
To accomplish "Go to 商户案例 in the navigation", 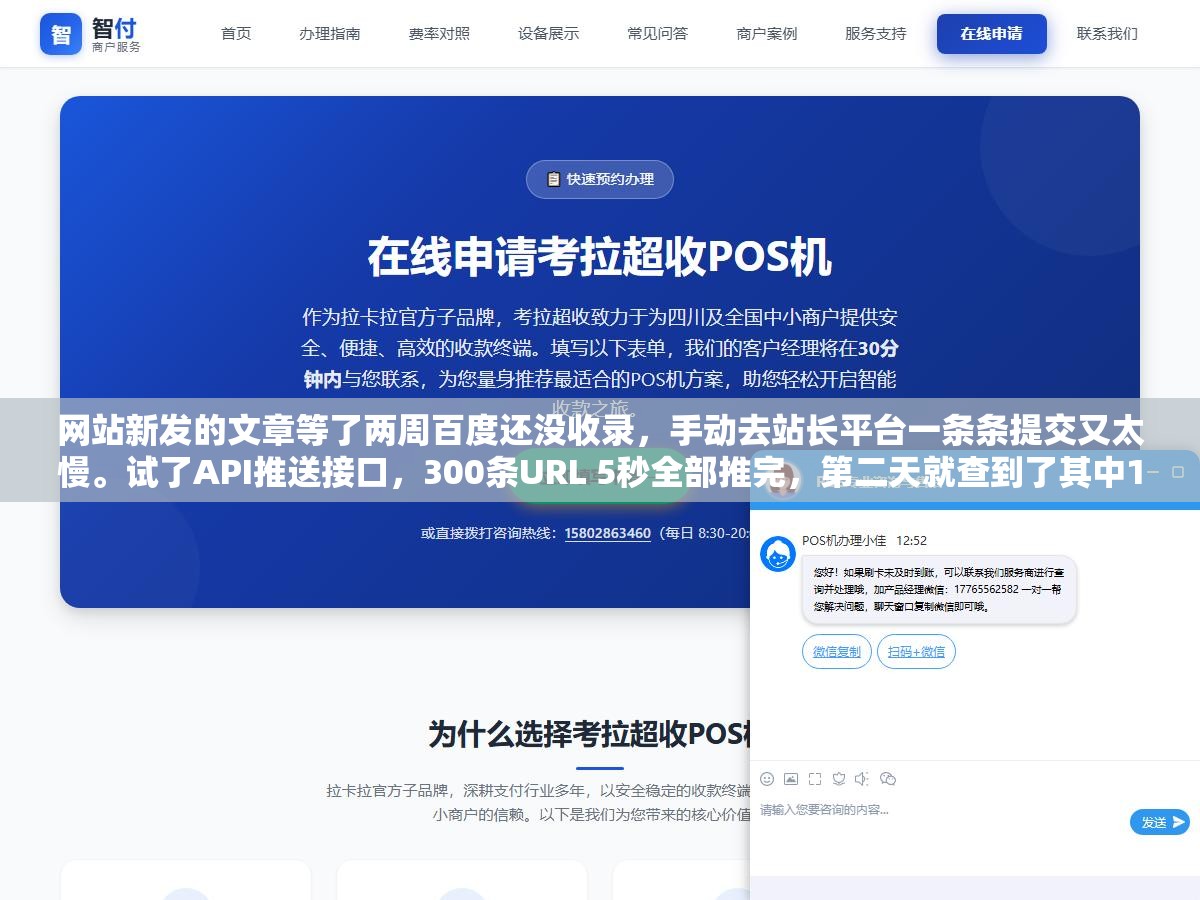I will (767, 33).
